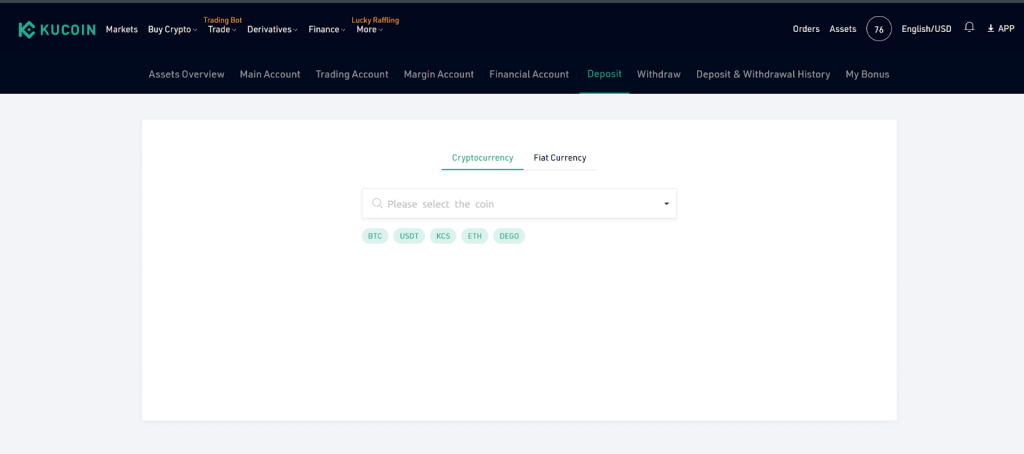This screenshot has width=1024, height=454.
Task: Open Main Account tab
Action: (x=270, y=74)
